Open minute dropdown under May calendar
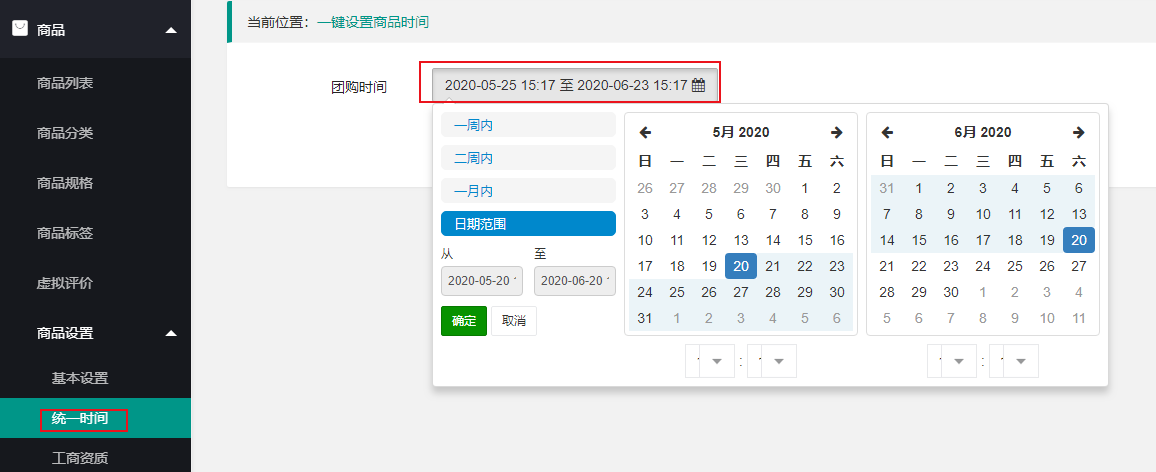The width and height of the screenshot is (1156, 472). coord(771,361)
